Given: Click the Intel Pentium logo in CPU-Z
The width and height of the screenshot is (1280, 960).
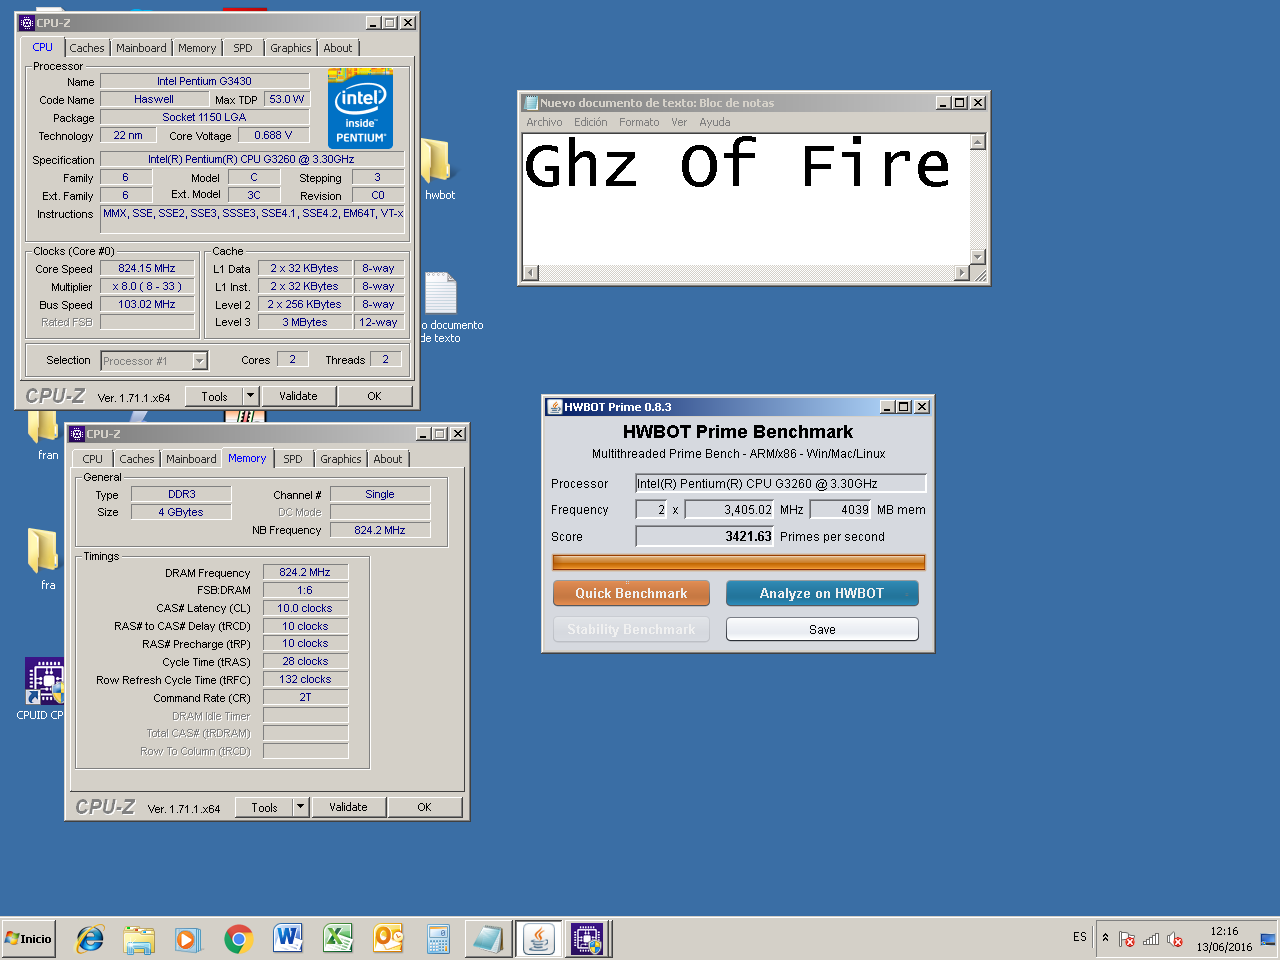Looking at the screenshot, I should [x=360, y=108].
